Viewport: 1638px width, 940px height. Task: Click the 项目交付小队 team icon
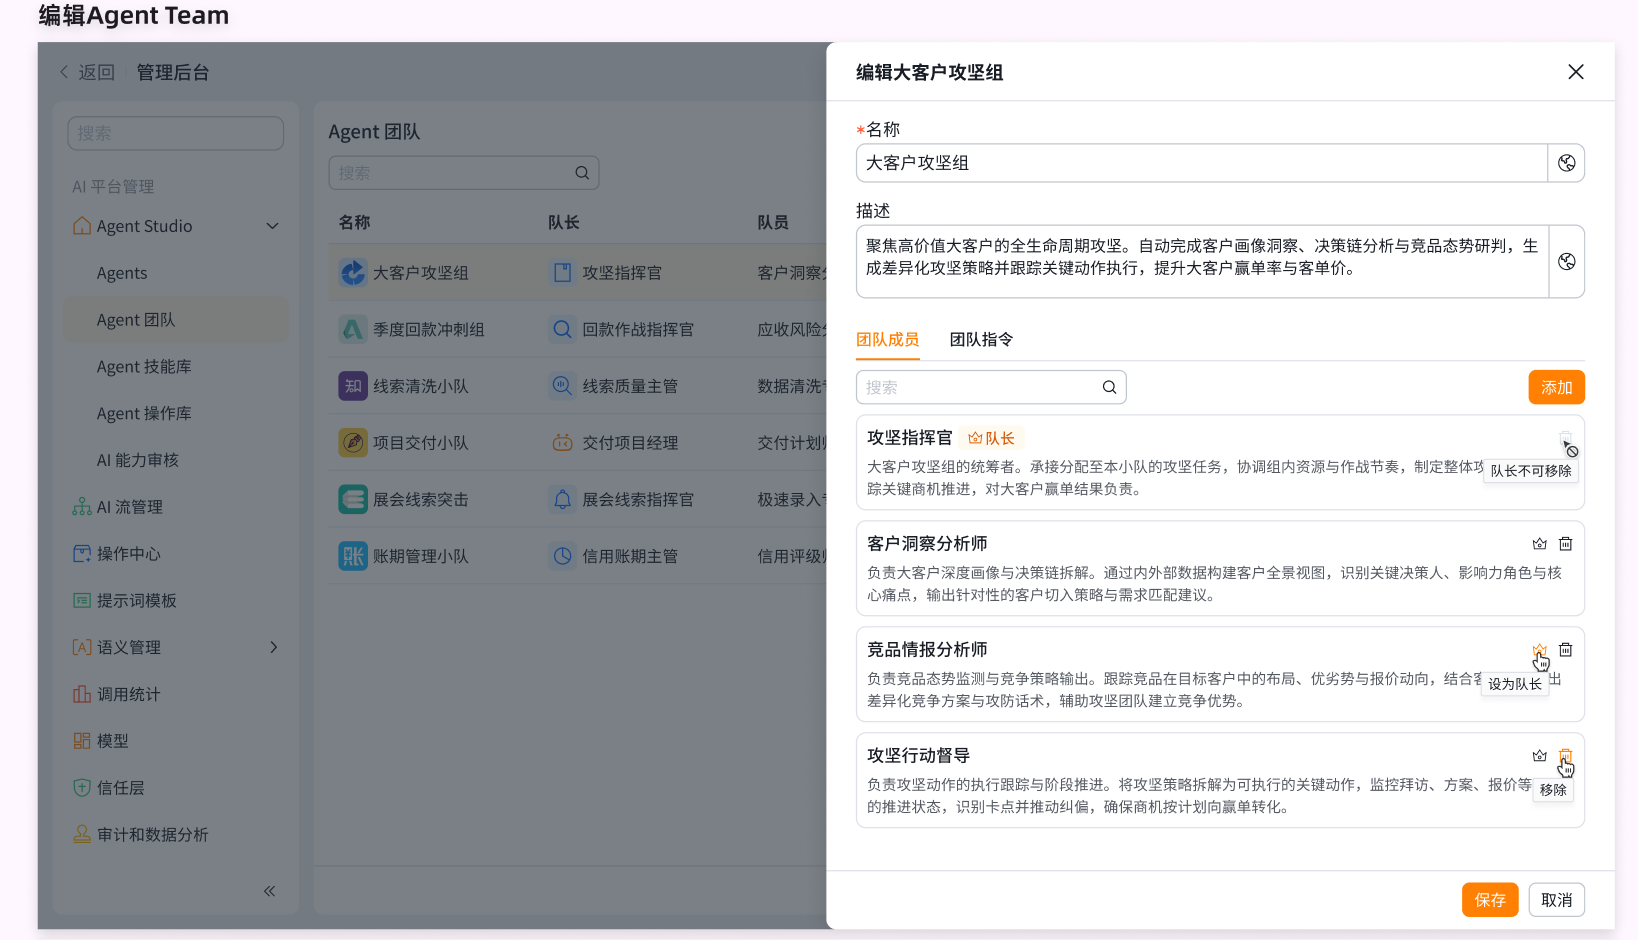click(353, 442)
